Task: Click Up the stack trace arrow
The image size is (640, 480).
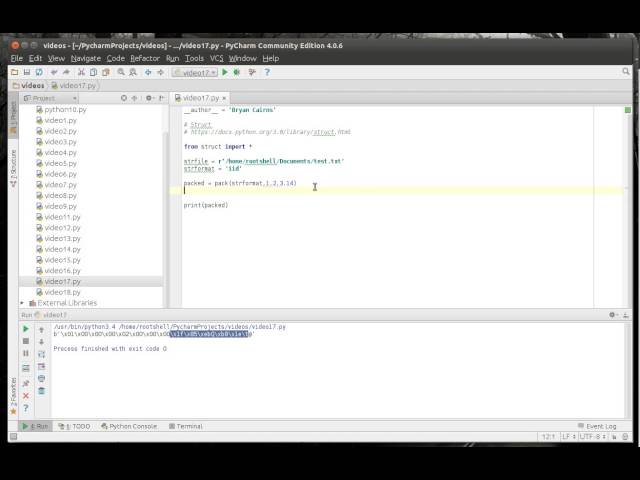Action: (41, 329)
